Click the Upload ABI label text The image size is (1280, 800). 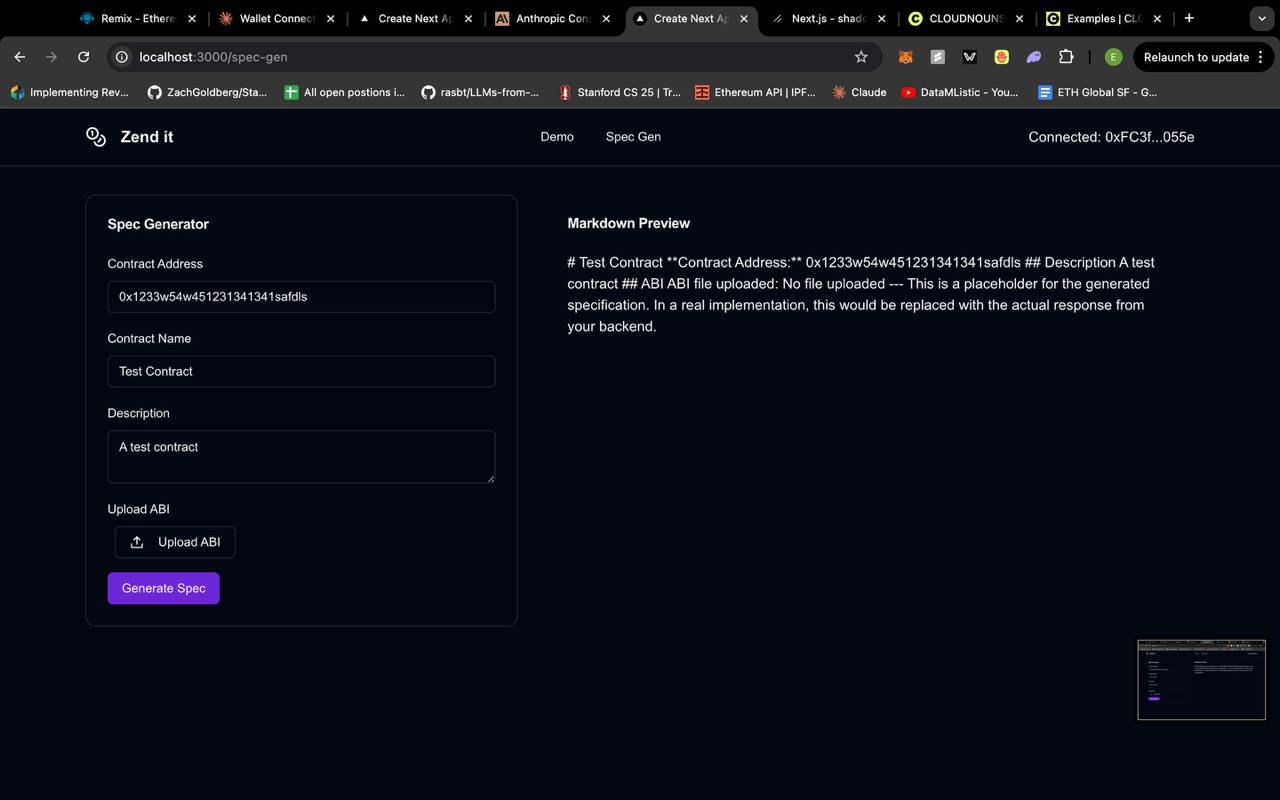tap(139, 509)
